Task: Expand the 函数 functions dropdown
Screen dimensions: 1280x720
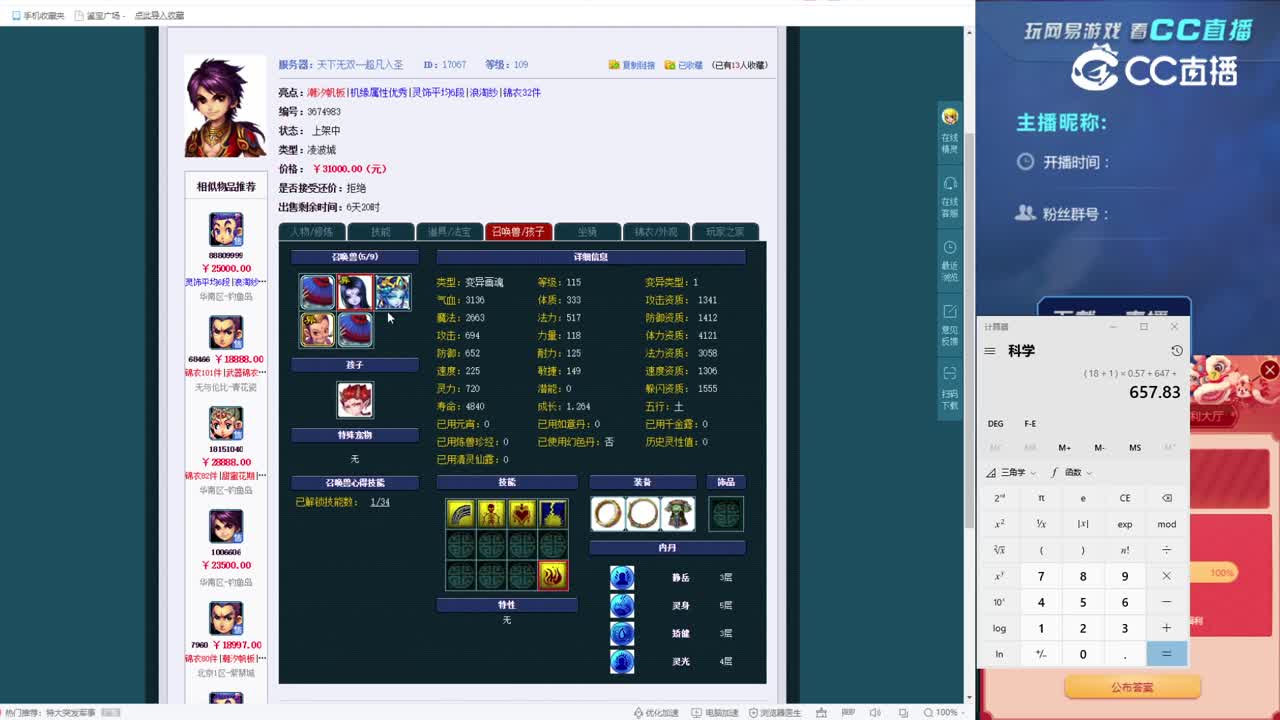Action: [1071, 472]
